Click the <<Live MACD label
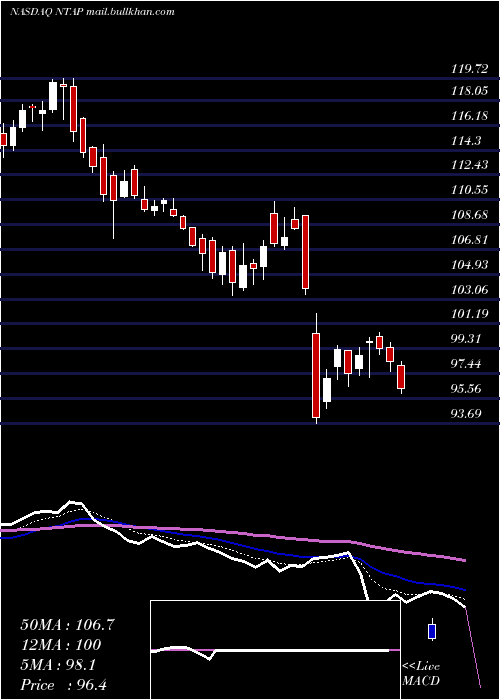Image resolution: width=500 pixels, height=700 pixels. click(421, 674)
